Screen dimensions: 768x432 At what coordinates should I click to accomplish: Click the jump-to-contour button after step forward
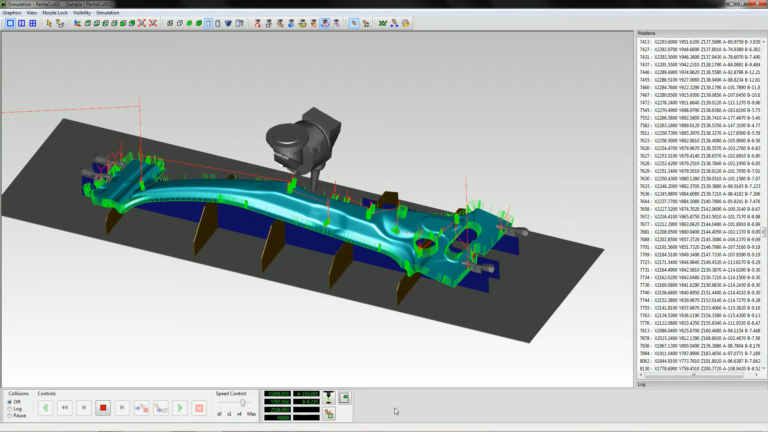(x=142, y=408)
